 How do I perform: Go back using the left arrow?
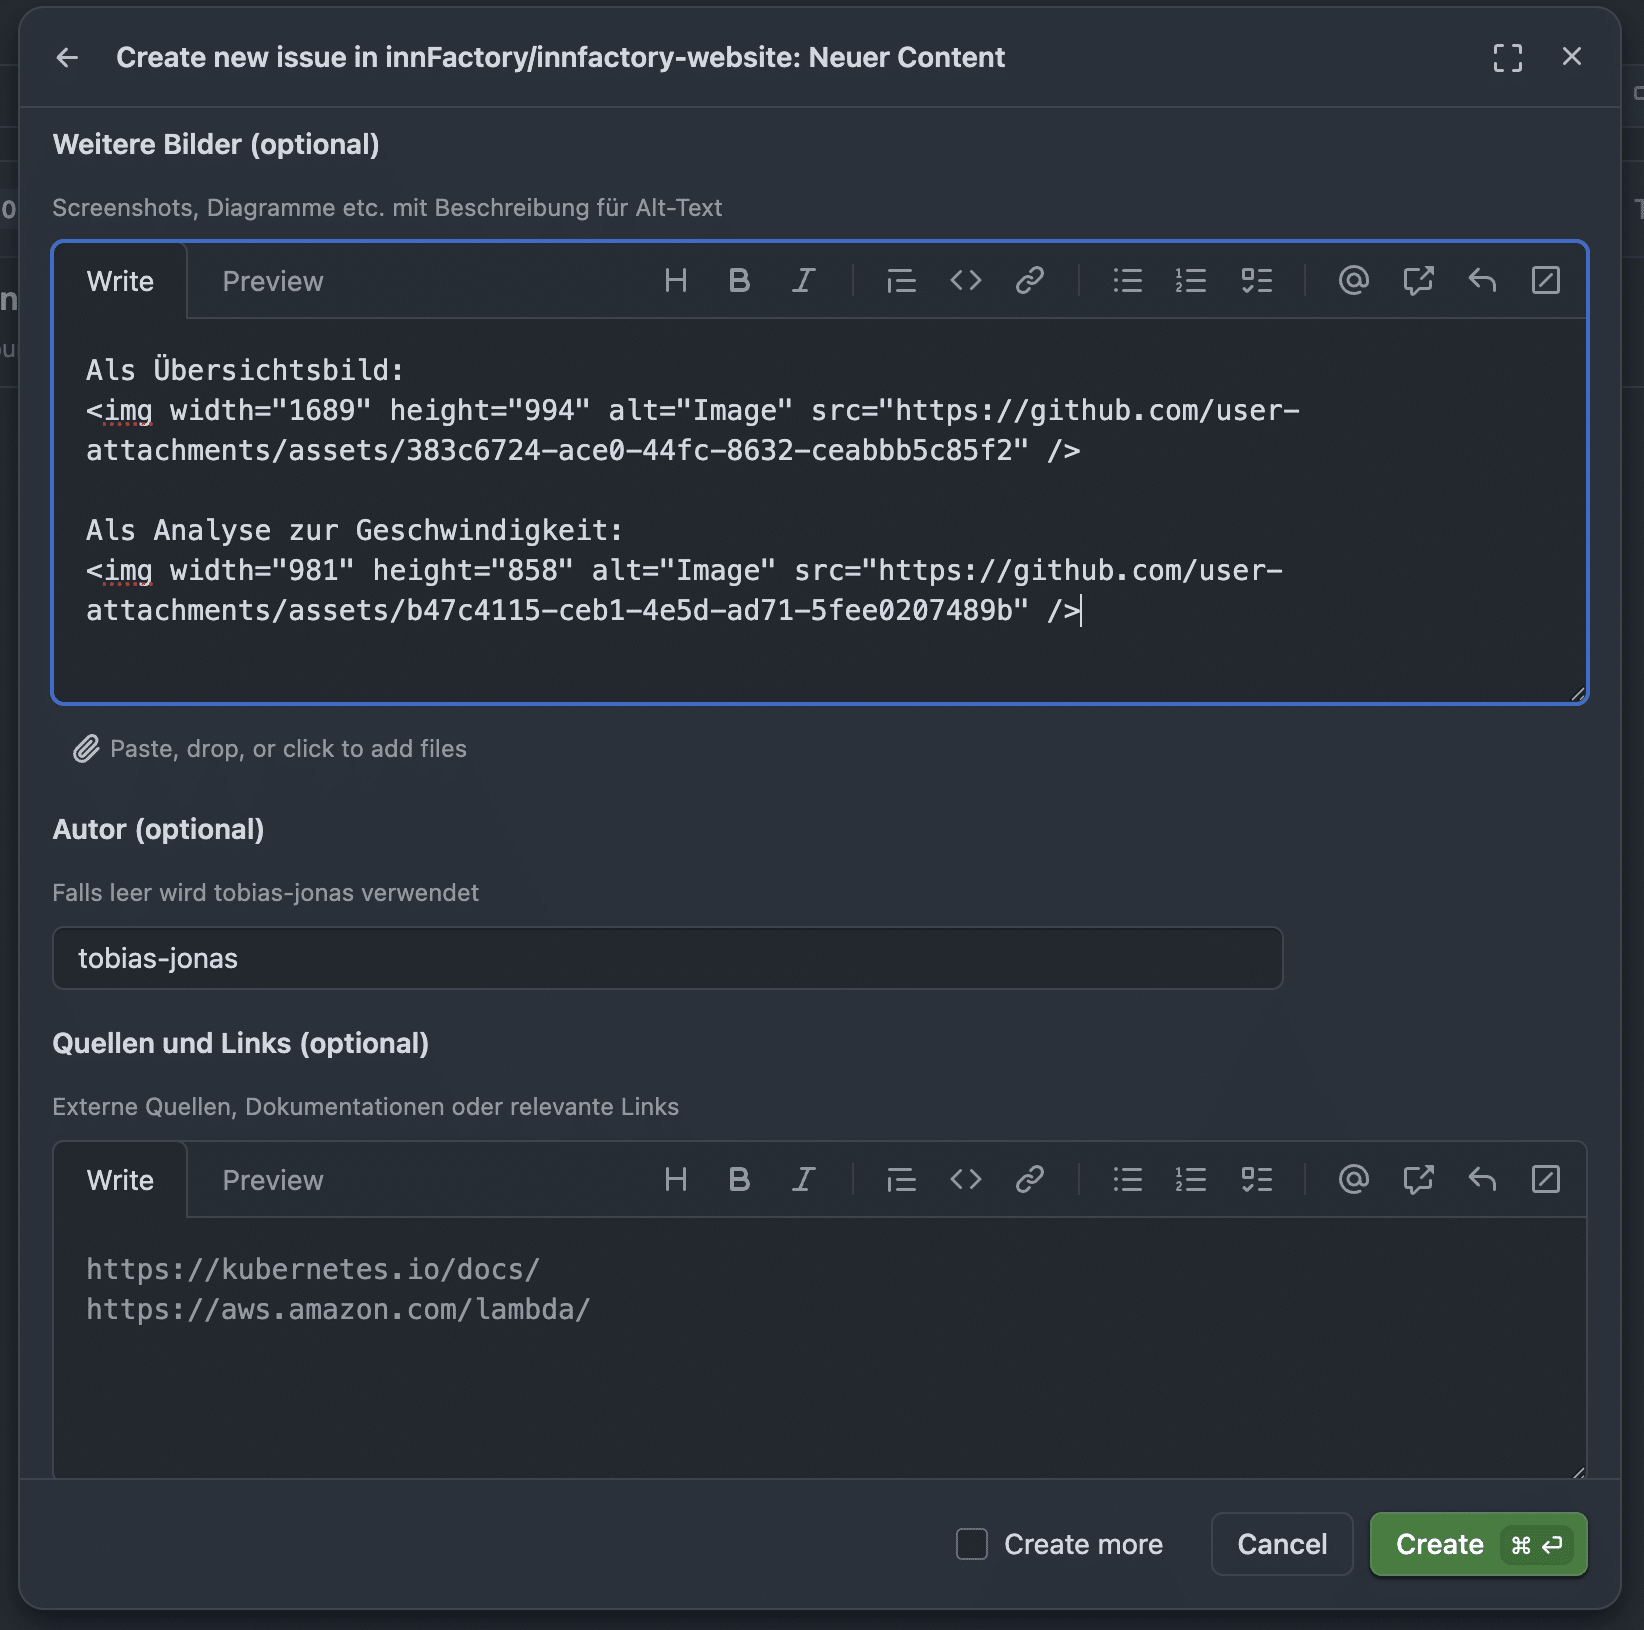point(67,58)
